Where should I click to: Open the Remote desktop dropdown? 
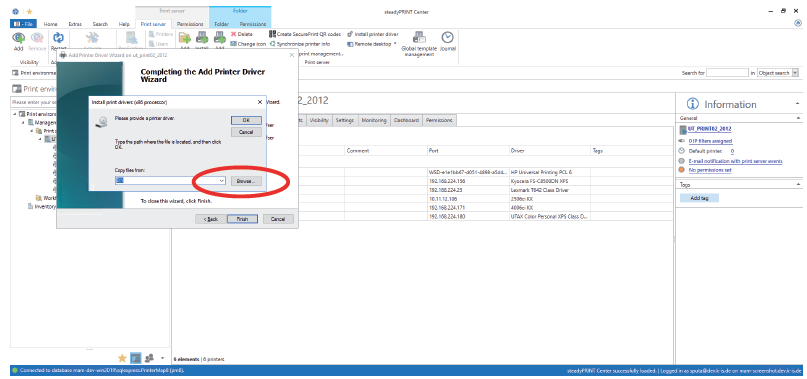pyautogui.click(x=395, y=44)
